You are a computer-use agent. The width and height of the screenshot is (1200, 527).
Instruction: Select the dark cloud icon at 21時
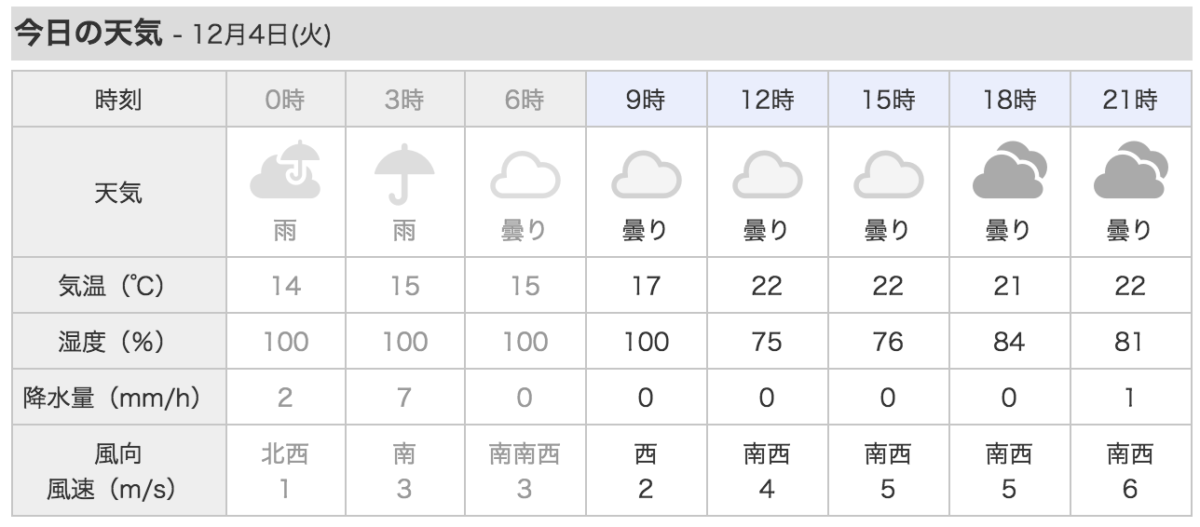(1129, 170)
